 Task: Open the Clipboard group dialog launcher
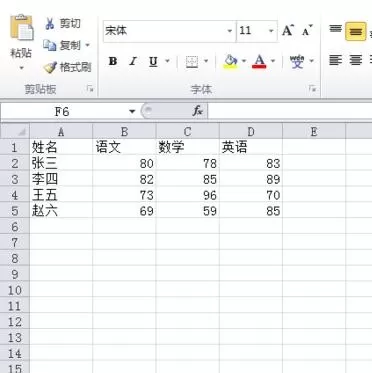pyautogui.click(x=90, y=89)
